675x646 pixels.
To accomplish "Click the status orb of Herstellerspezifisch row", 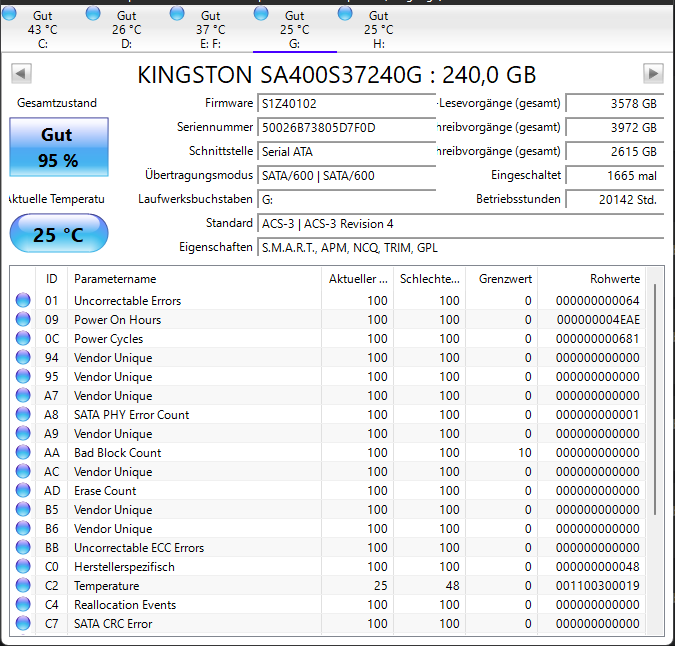I will coord(23,566).
